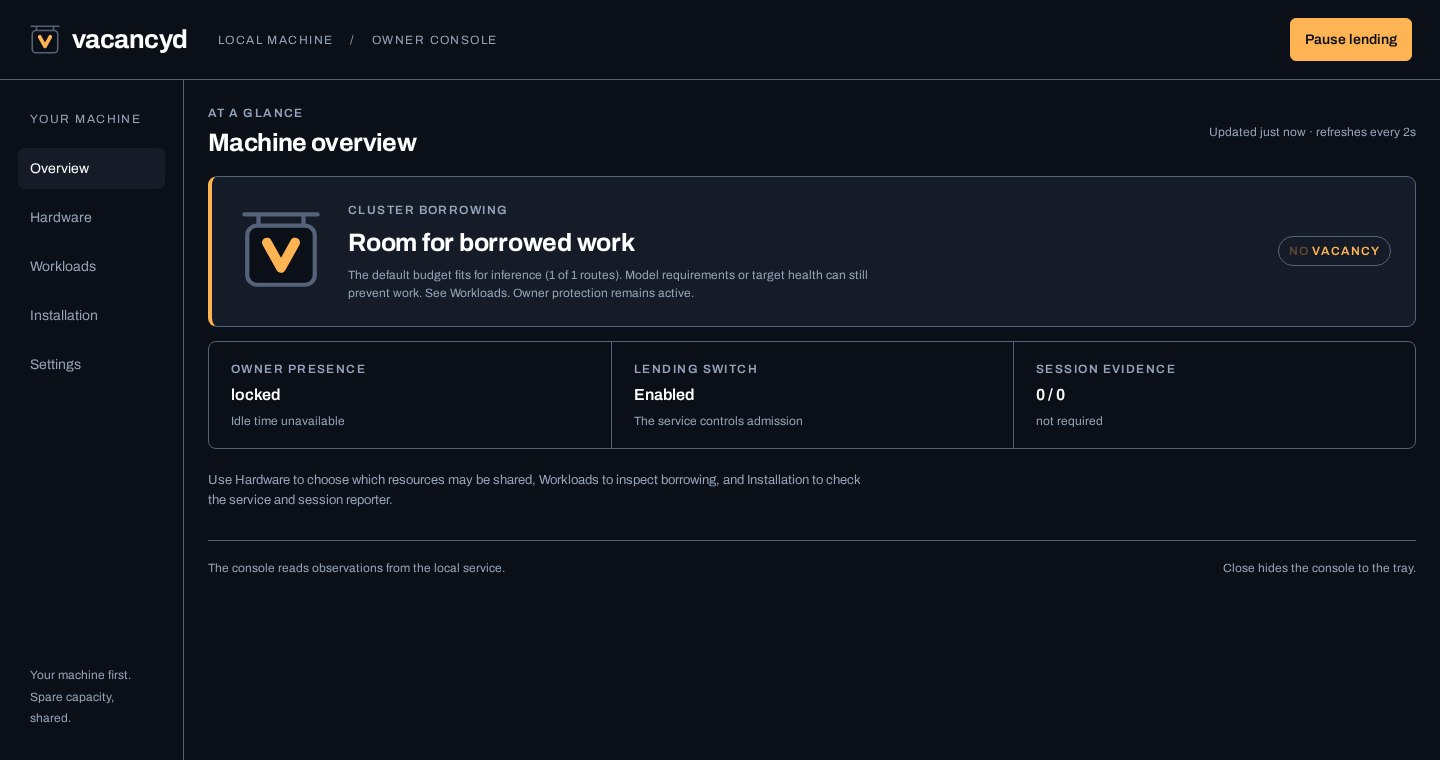Click the 'Your machine first' tagline
This screenshot has width=1440, height=760.
tap(80, 696)
